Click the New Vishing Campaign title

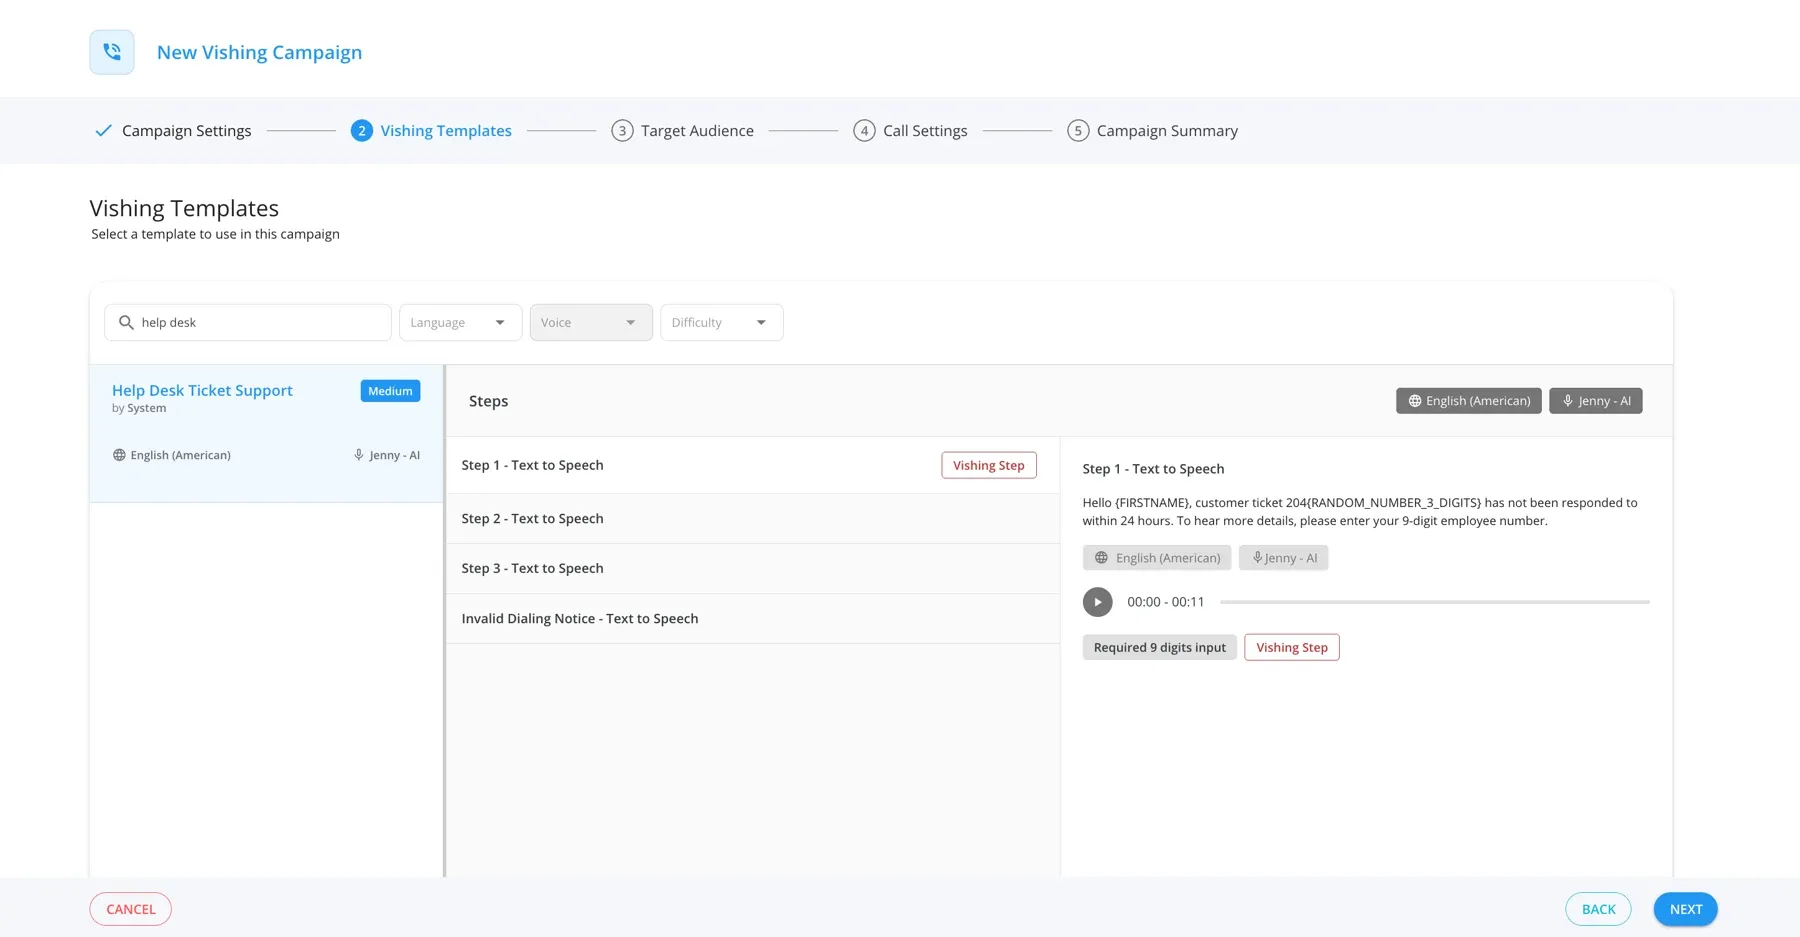click(259, 52)
